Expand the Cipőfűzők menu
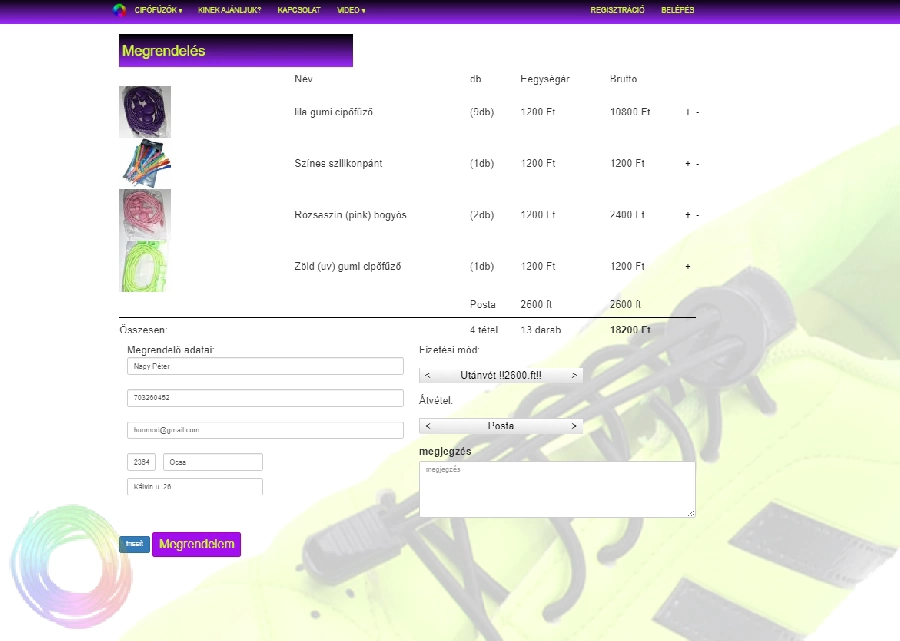The image size is (900, 641). (x=158, y=10)
